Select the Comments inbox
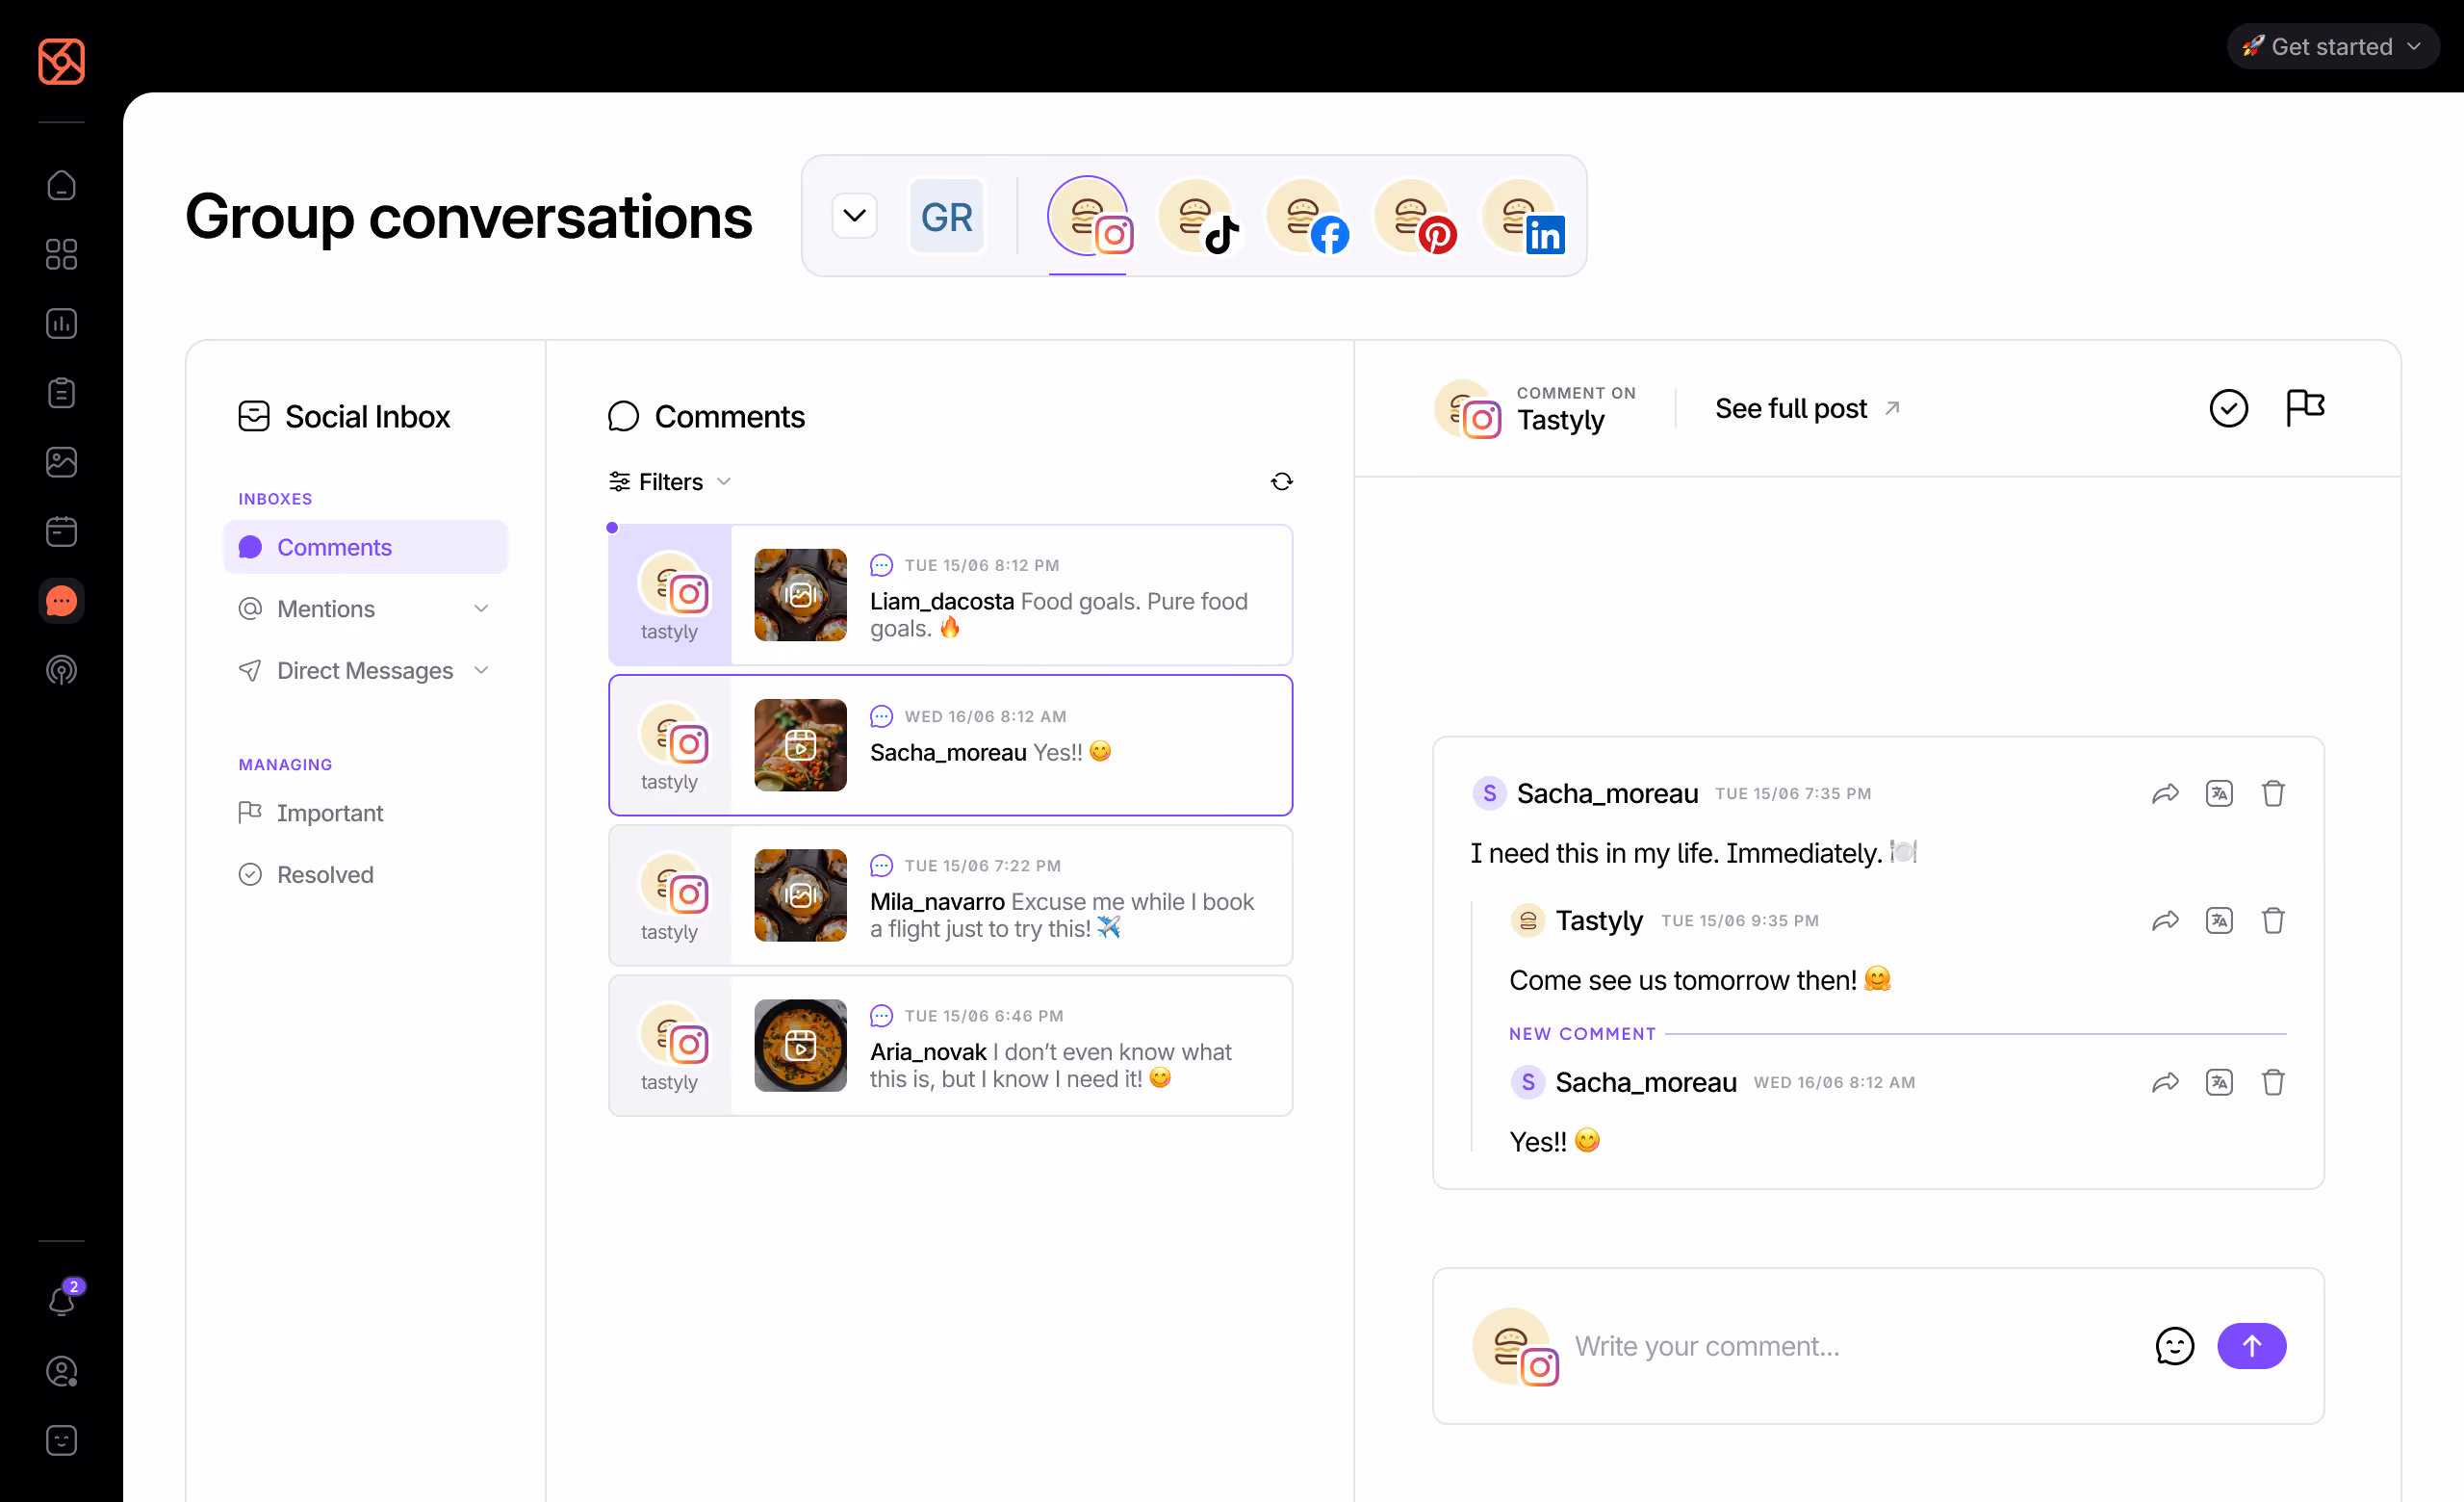The height and width of the screenshot is (1502, 2464). click(x=365, y=547)
